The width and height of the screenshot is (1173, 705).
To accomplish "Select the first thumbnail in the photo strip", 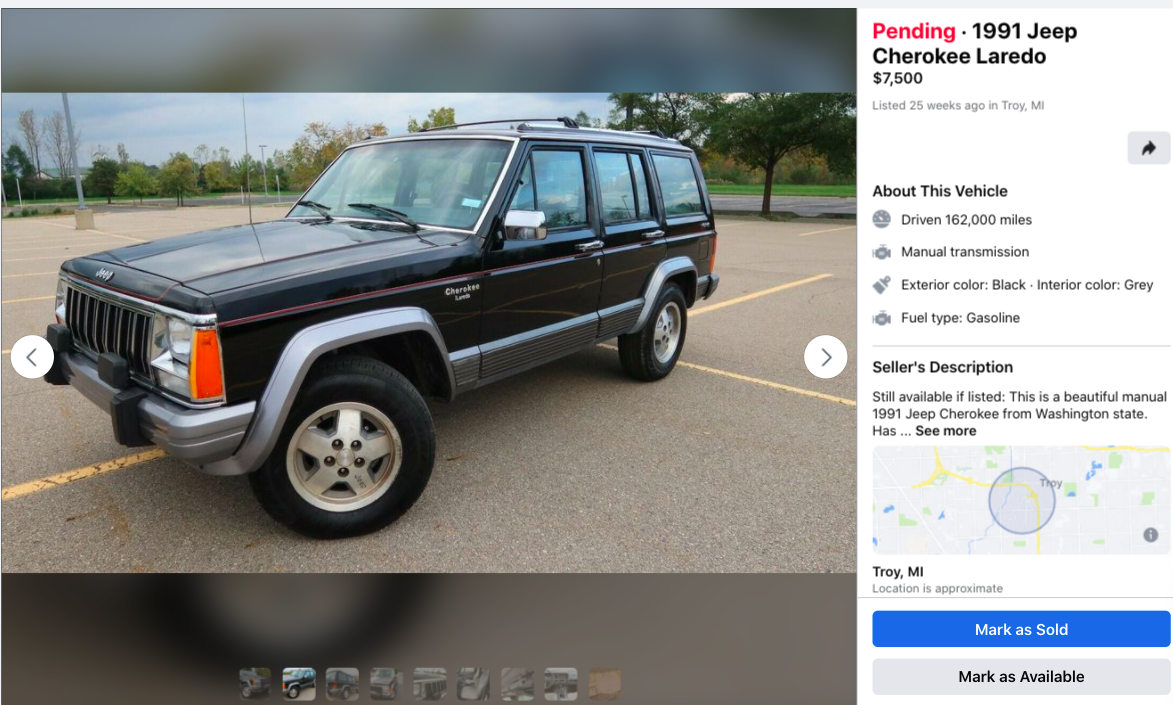I will [x=255, y=684].
